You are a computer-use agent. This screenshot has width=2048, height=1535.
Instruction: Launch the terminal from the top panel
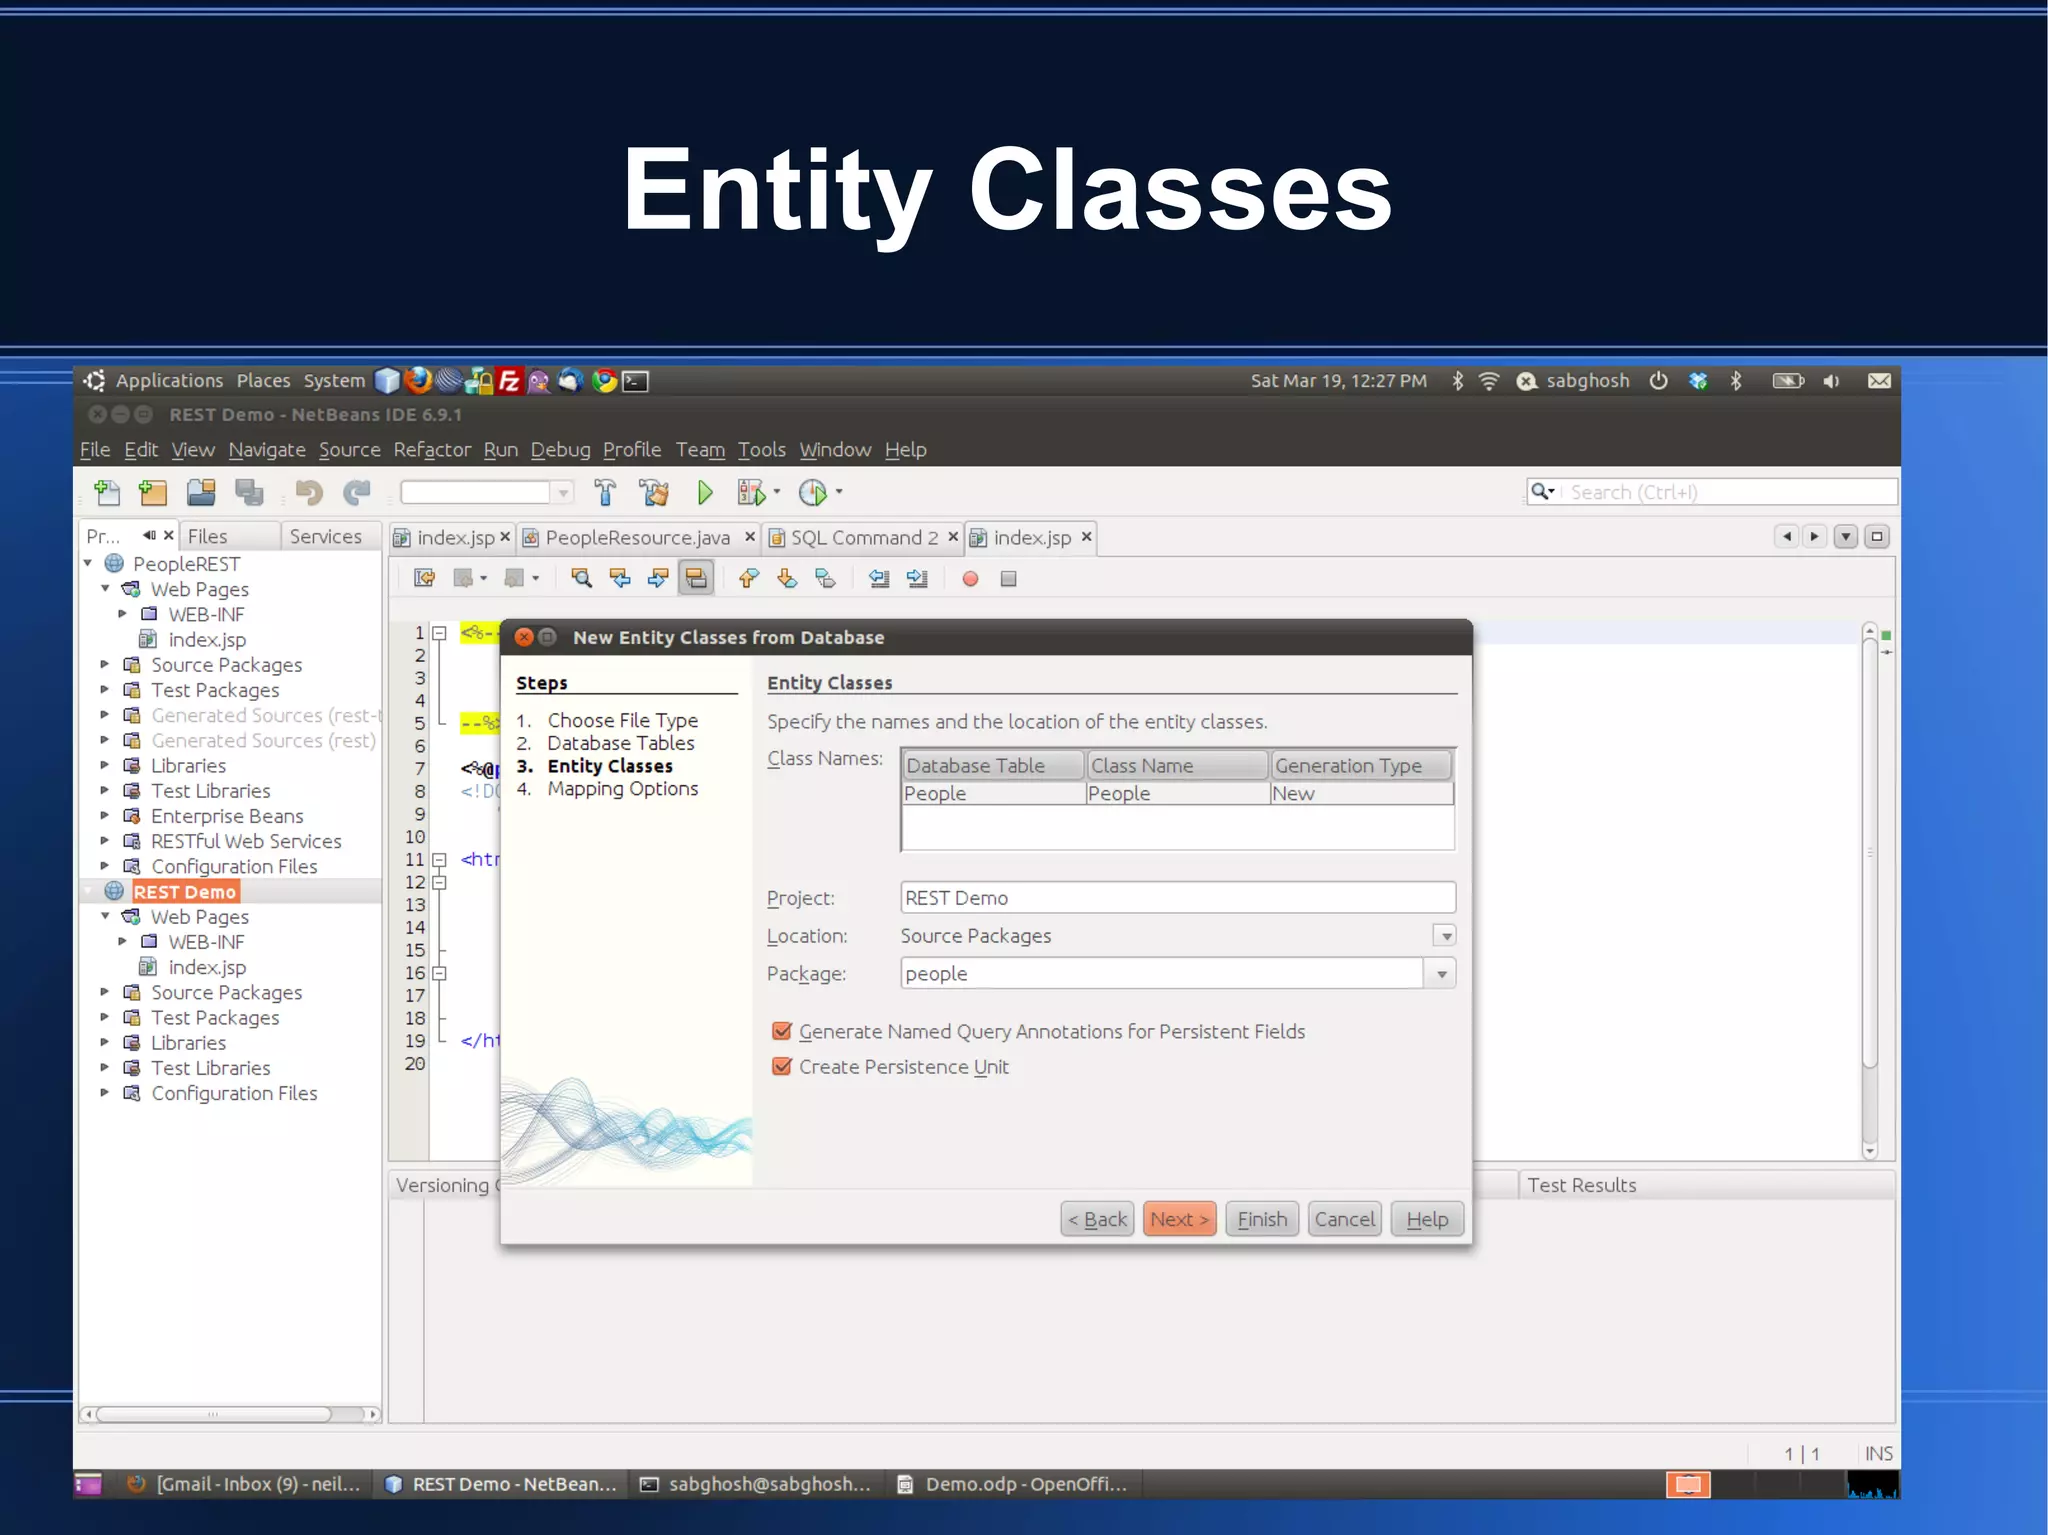point(636,381)
